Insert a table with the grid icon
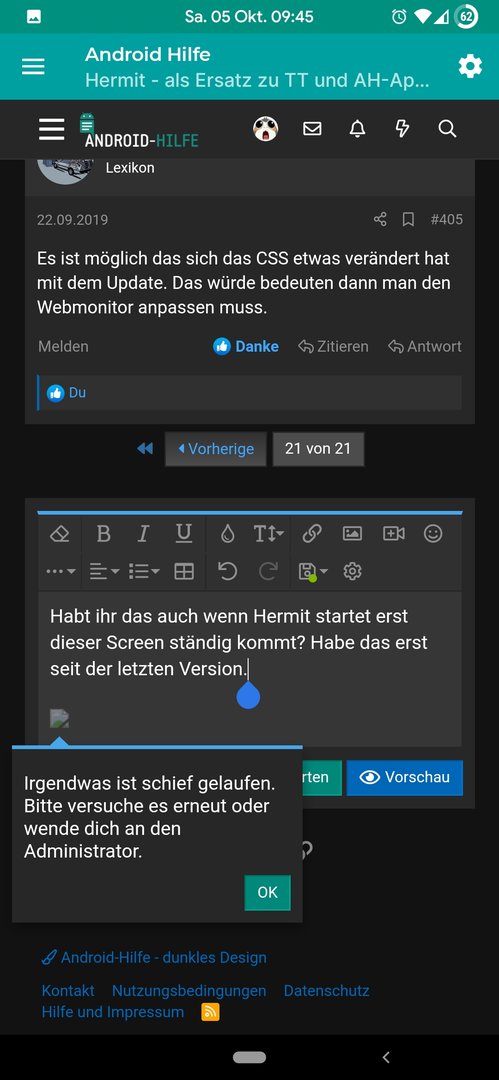 (184, 571)
